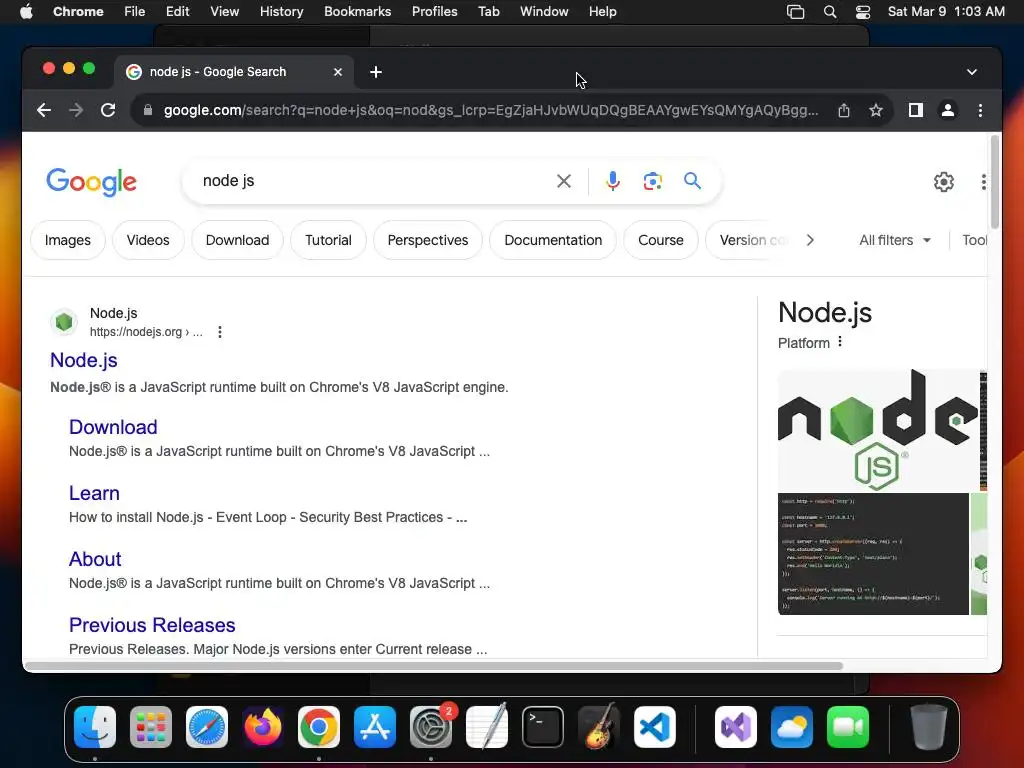Share this page using the share icon
Image resolution: width=1024 pixels, height=768 pixels.
click(844, 110)
